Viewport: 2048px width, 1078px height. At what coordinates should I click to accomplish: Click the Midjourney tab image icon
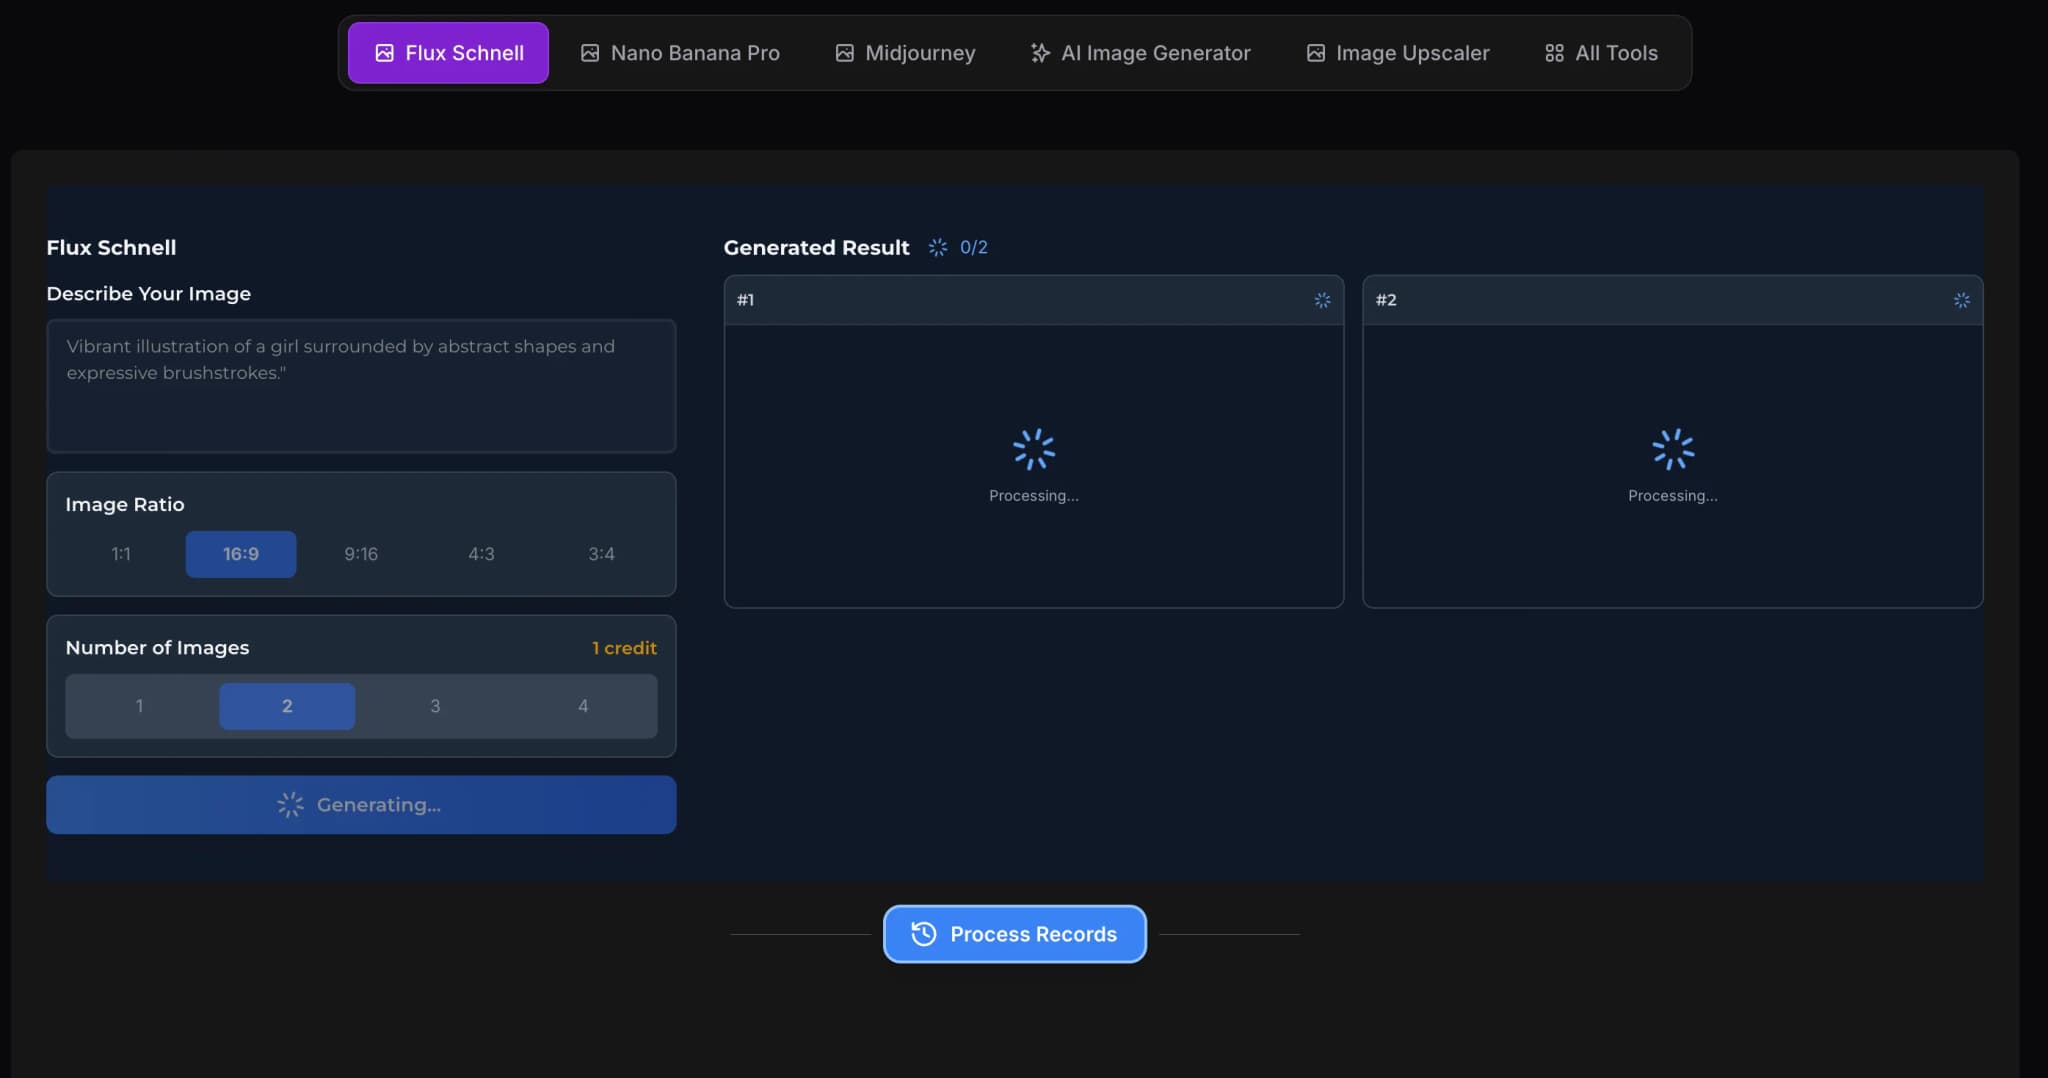tap(845, 53)
